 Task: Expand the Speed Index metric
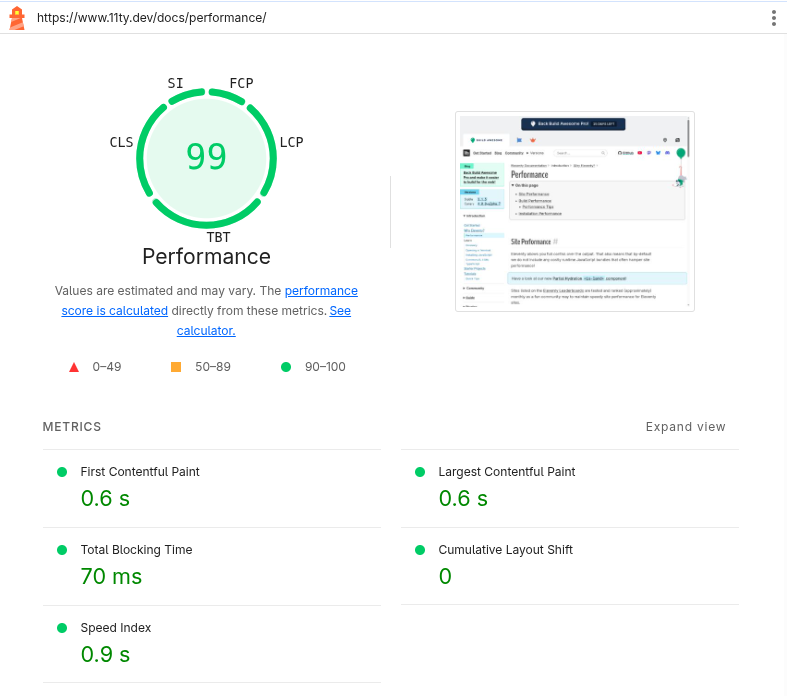click(x=212, y=644)
